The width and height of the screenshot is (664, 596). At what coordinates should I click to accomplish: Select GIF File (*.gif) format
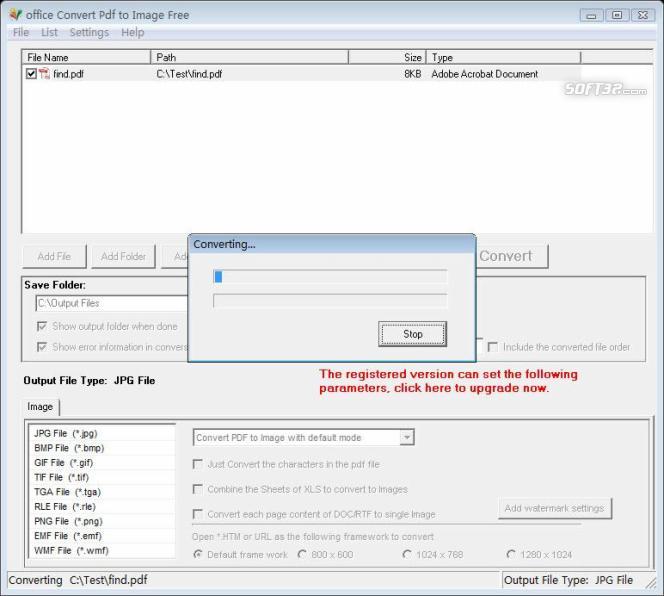point(102,463)
